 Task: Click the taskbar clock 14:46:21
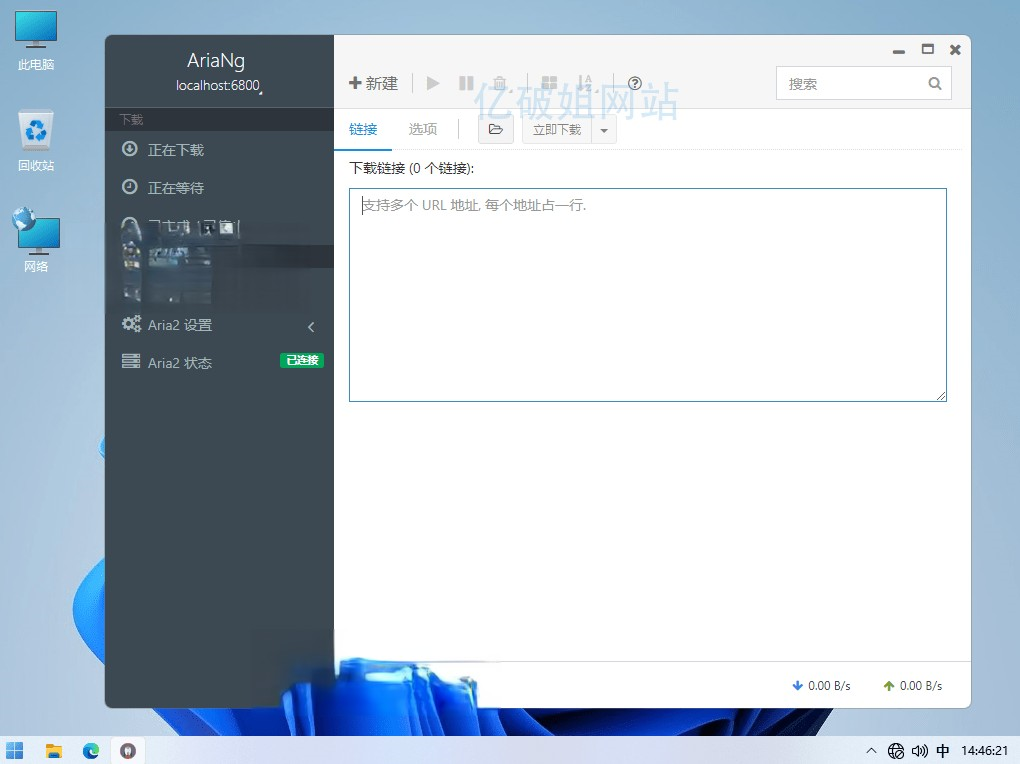point(985,751)
